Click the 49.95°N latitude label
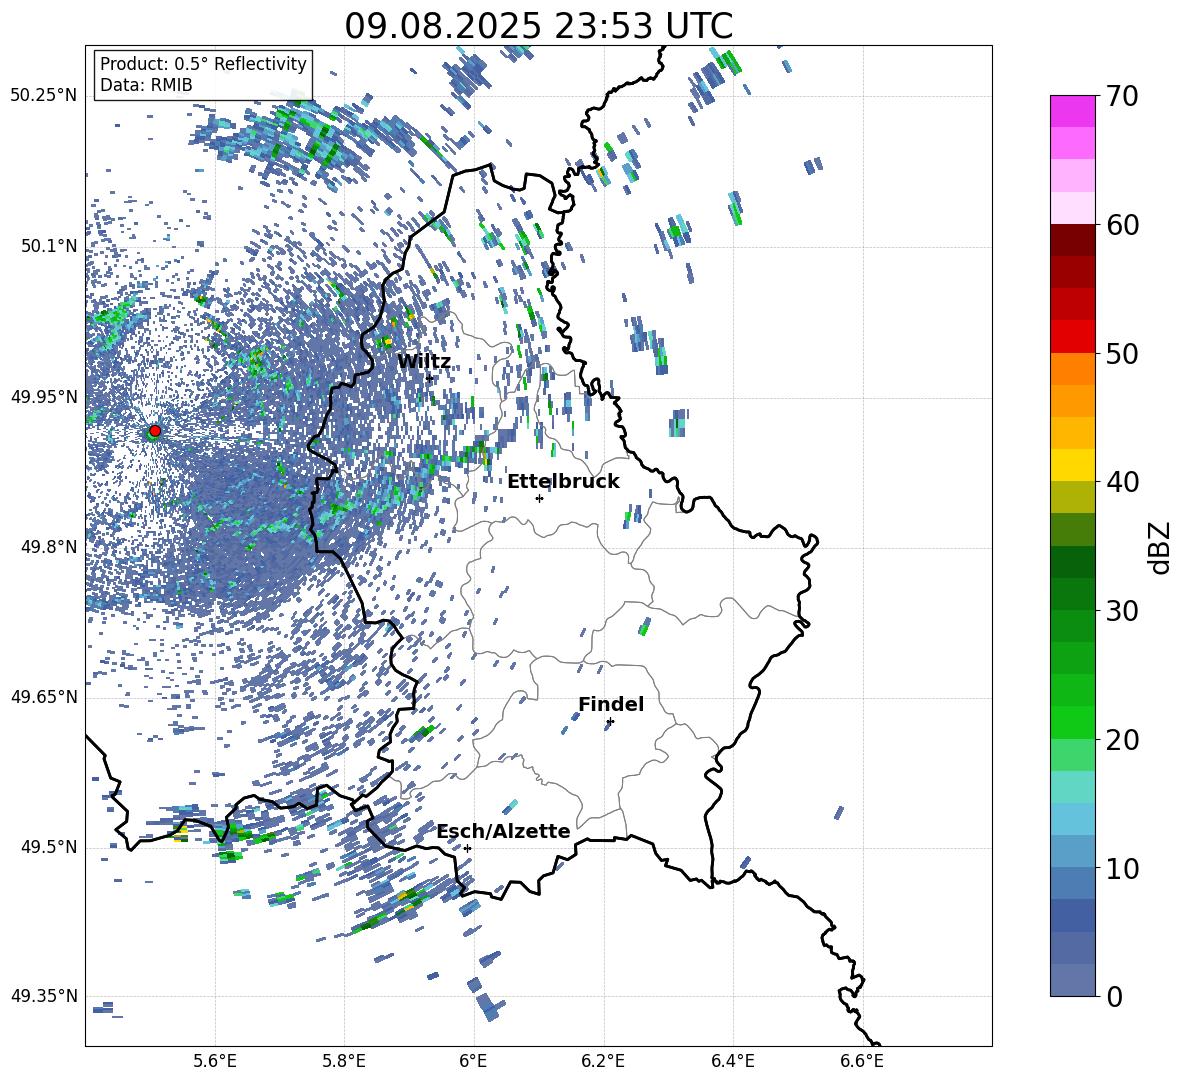The height and width of the screenshot is (1081, 1184). [44, 397]
